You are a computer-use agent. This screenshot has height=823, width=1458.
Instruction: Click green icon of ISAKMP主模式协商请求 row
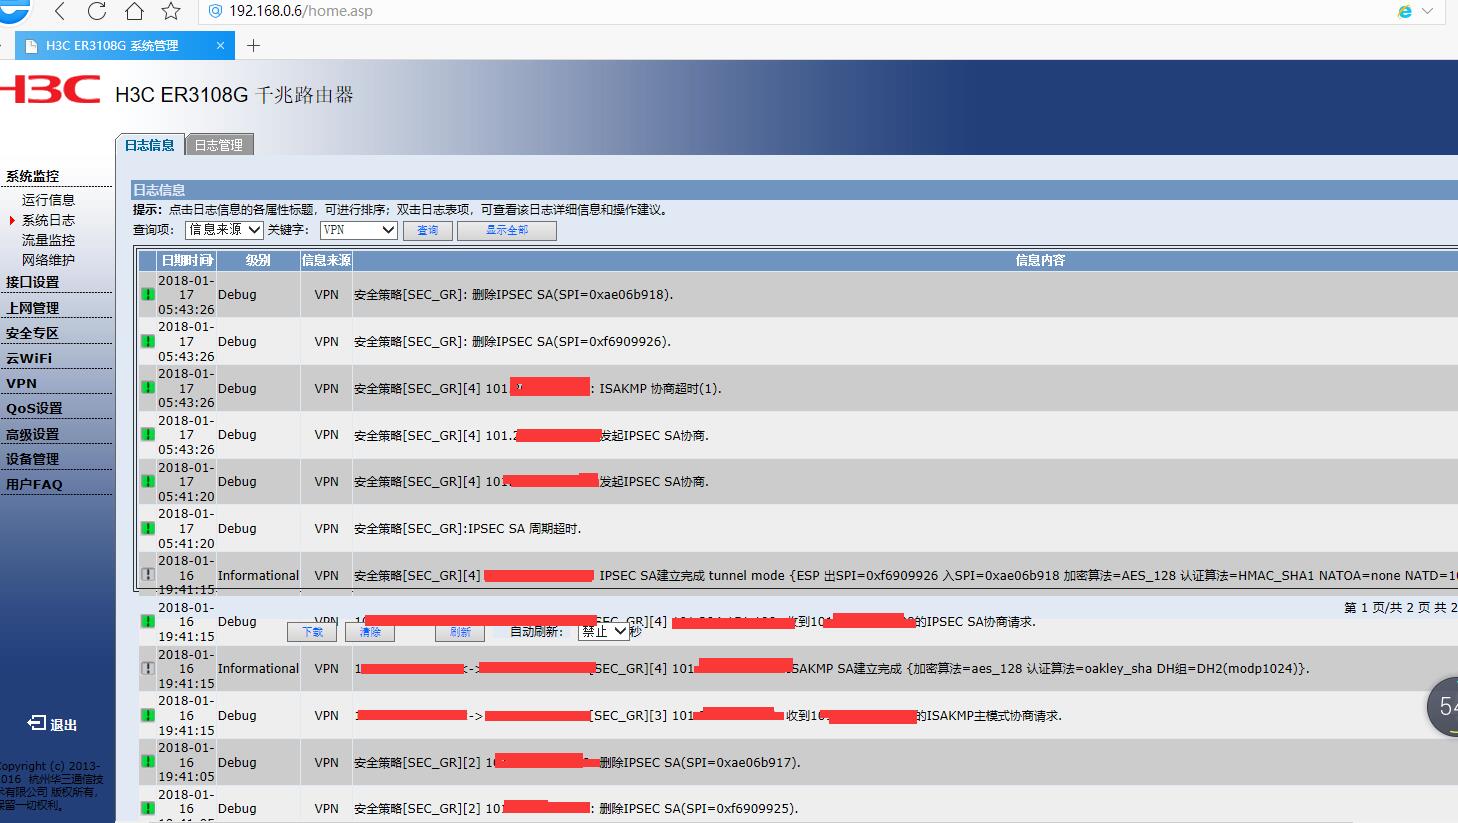coord(148,715)
